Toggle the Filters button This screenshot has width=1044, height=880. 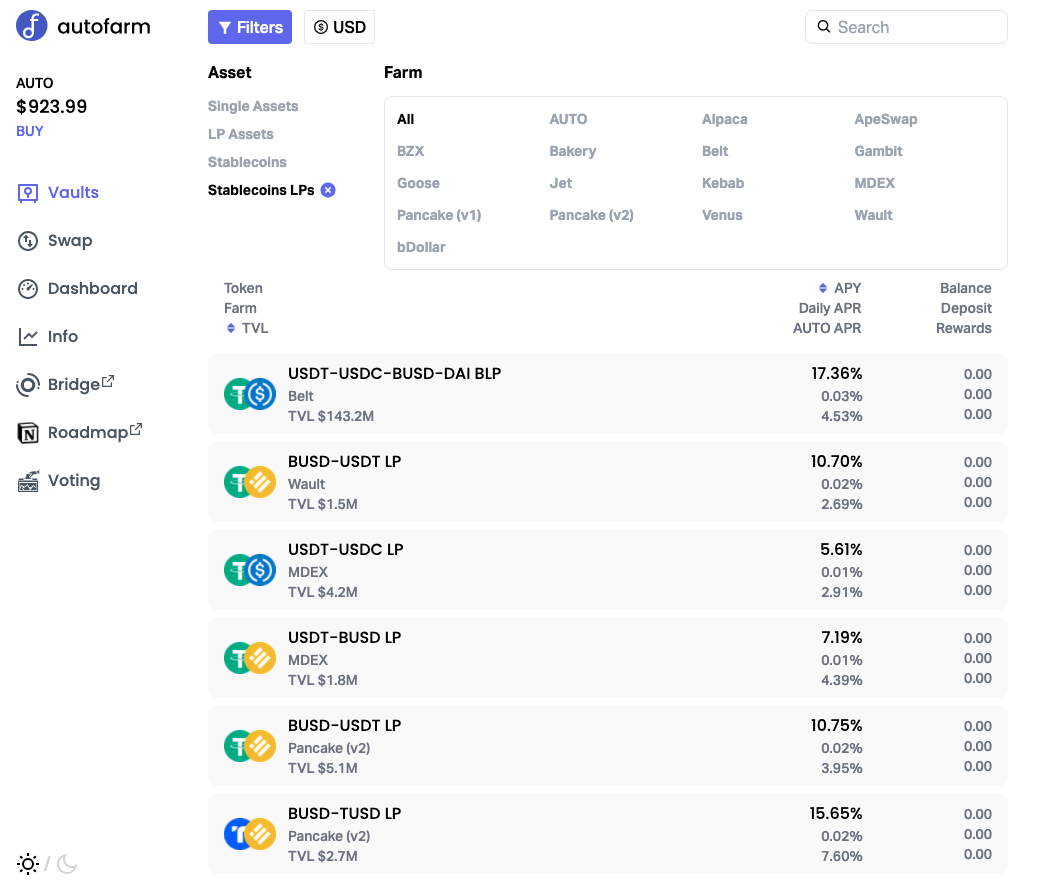(x=250, y=27)
